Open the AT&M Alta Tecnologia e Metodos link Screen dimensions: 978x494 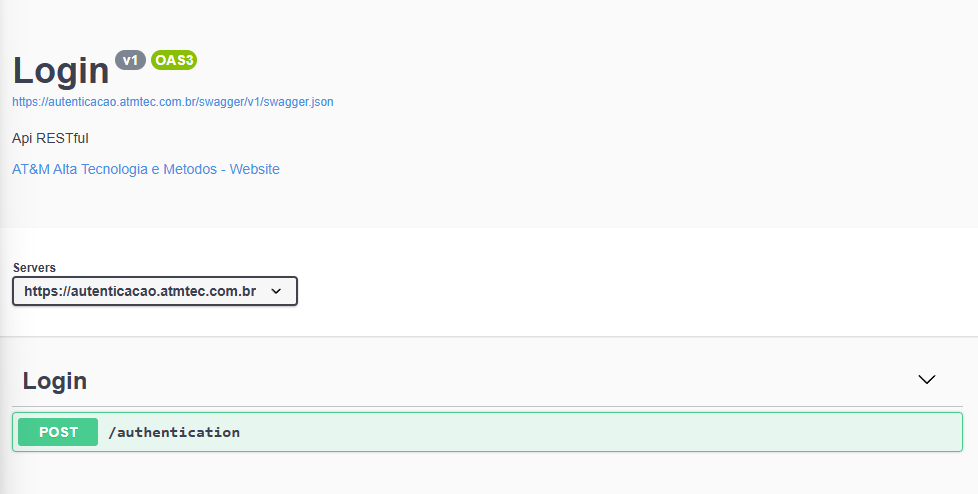[x=145, y=169]
